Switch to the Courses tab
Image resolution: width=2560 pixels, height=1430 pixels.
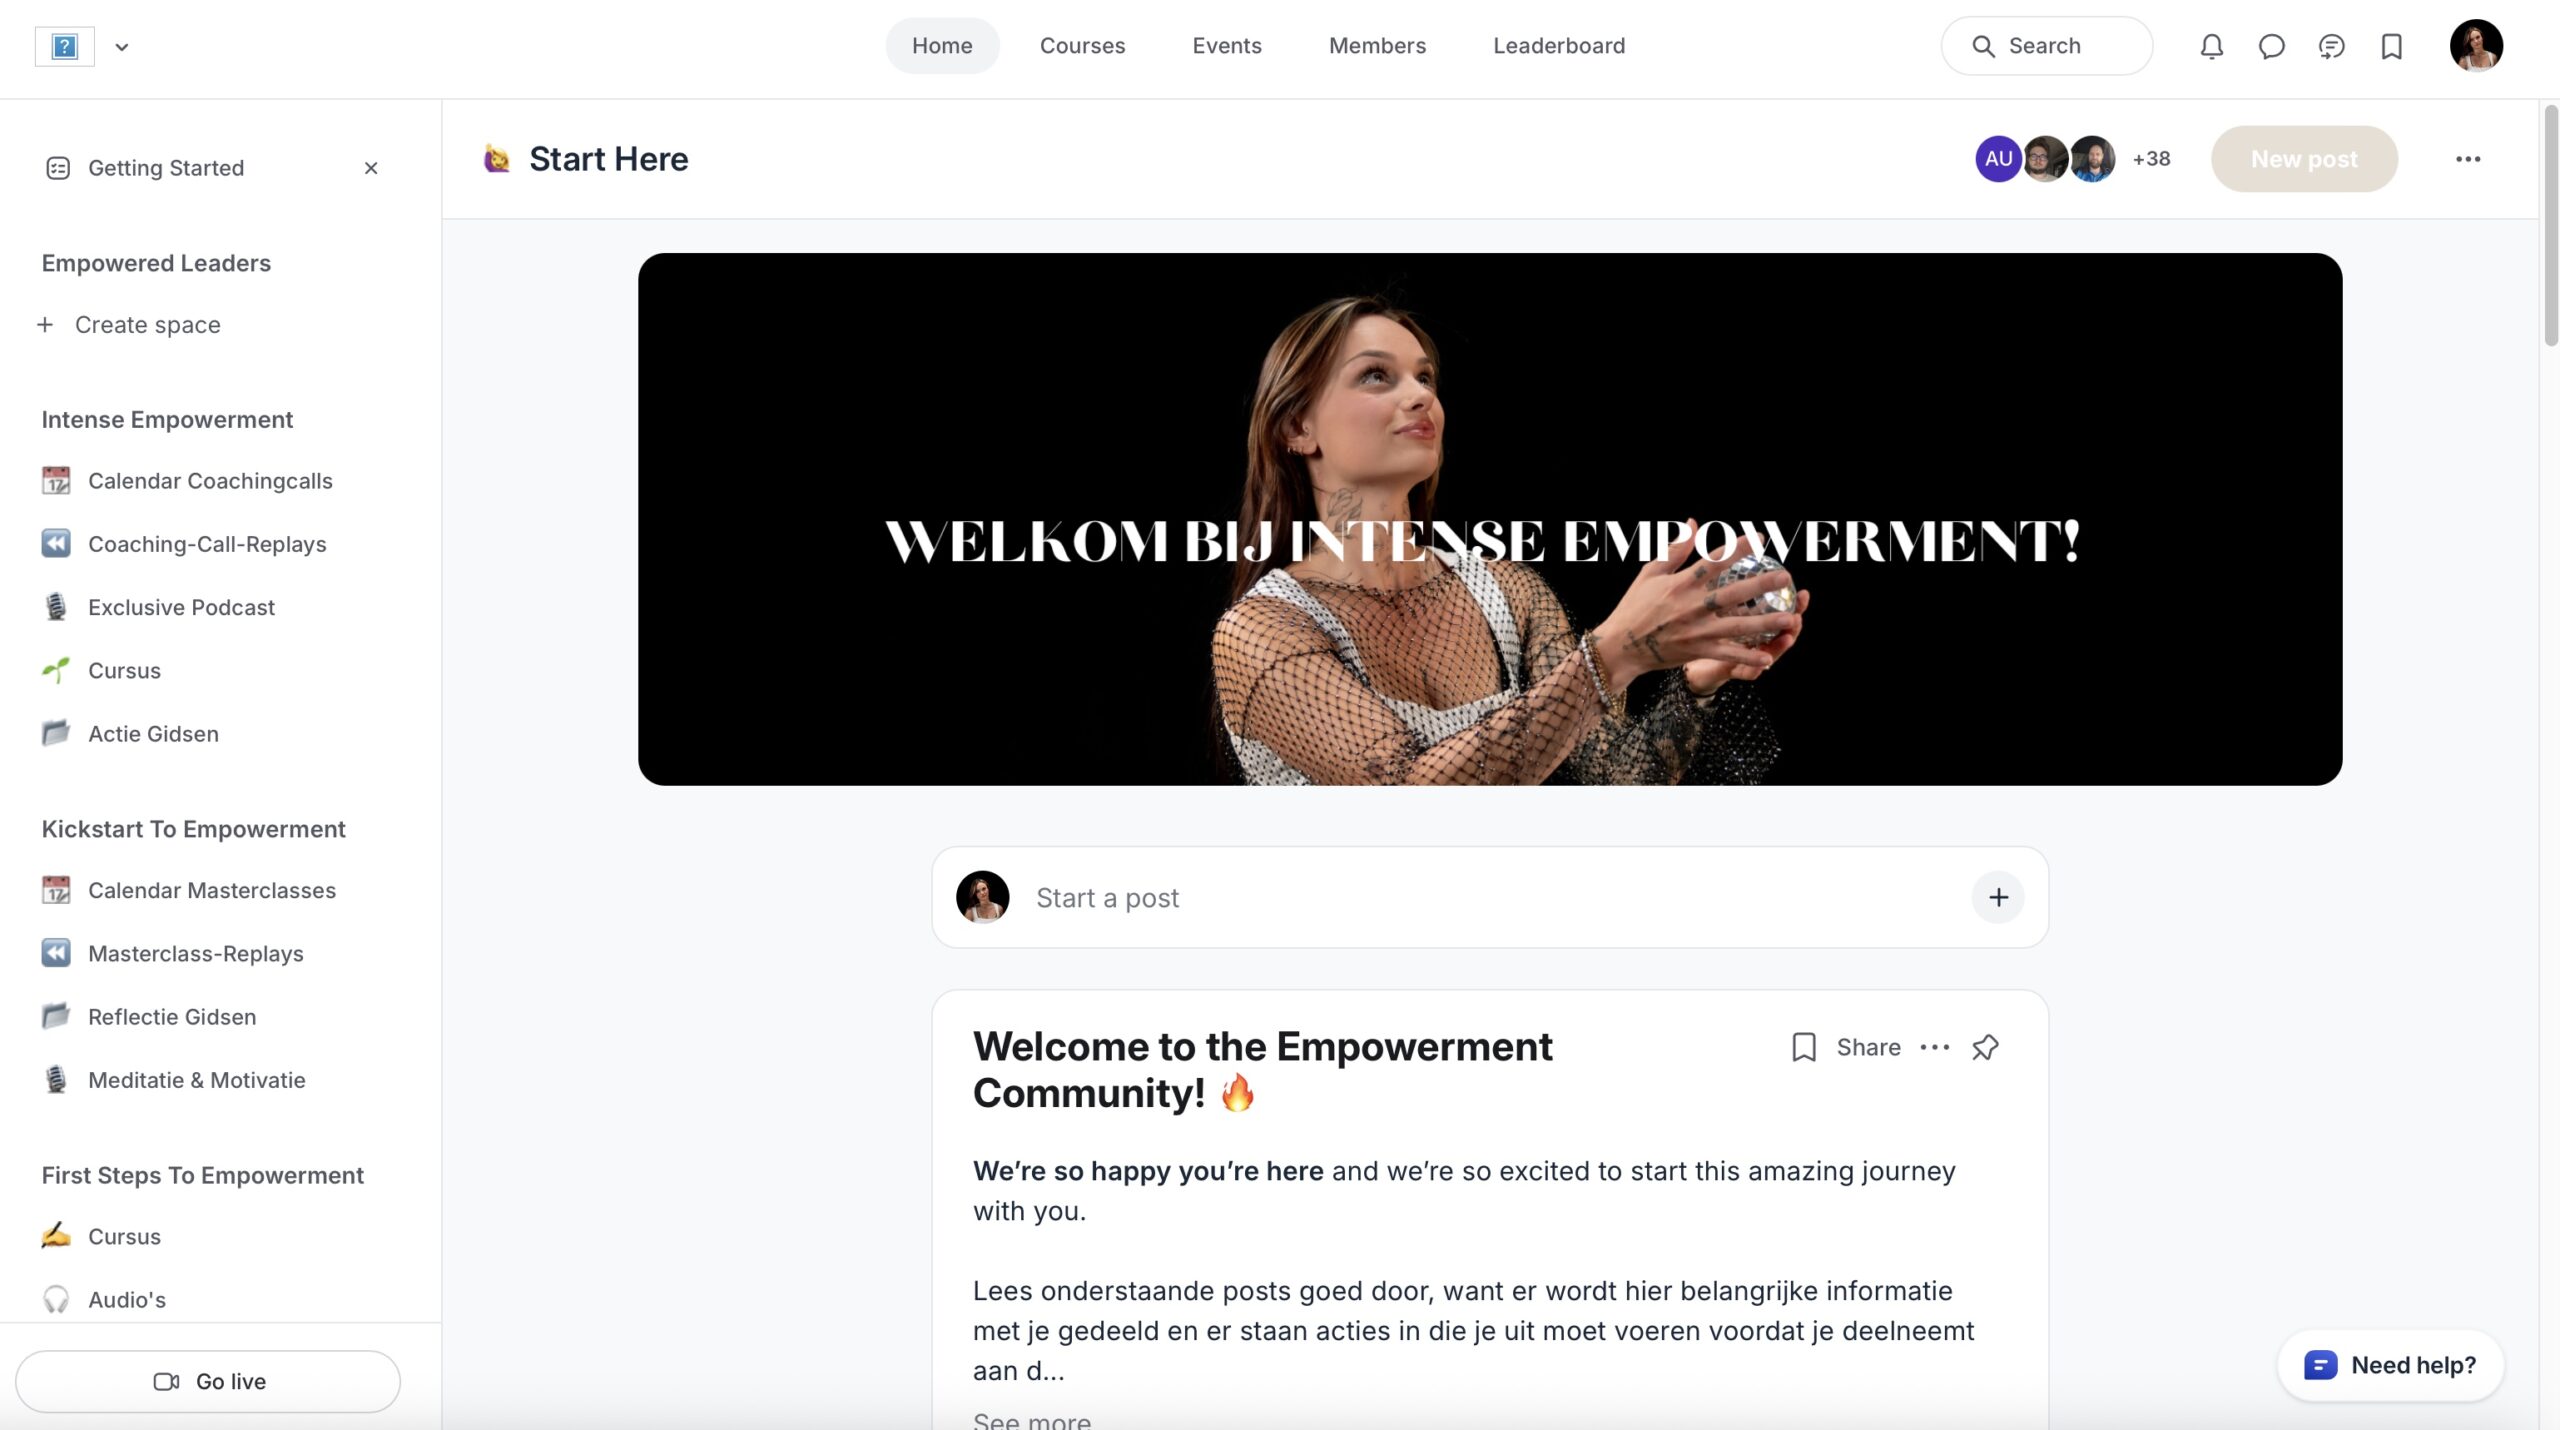(x=1082, y=46)
